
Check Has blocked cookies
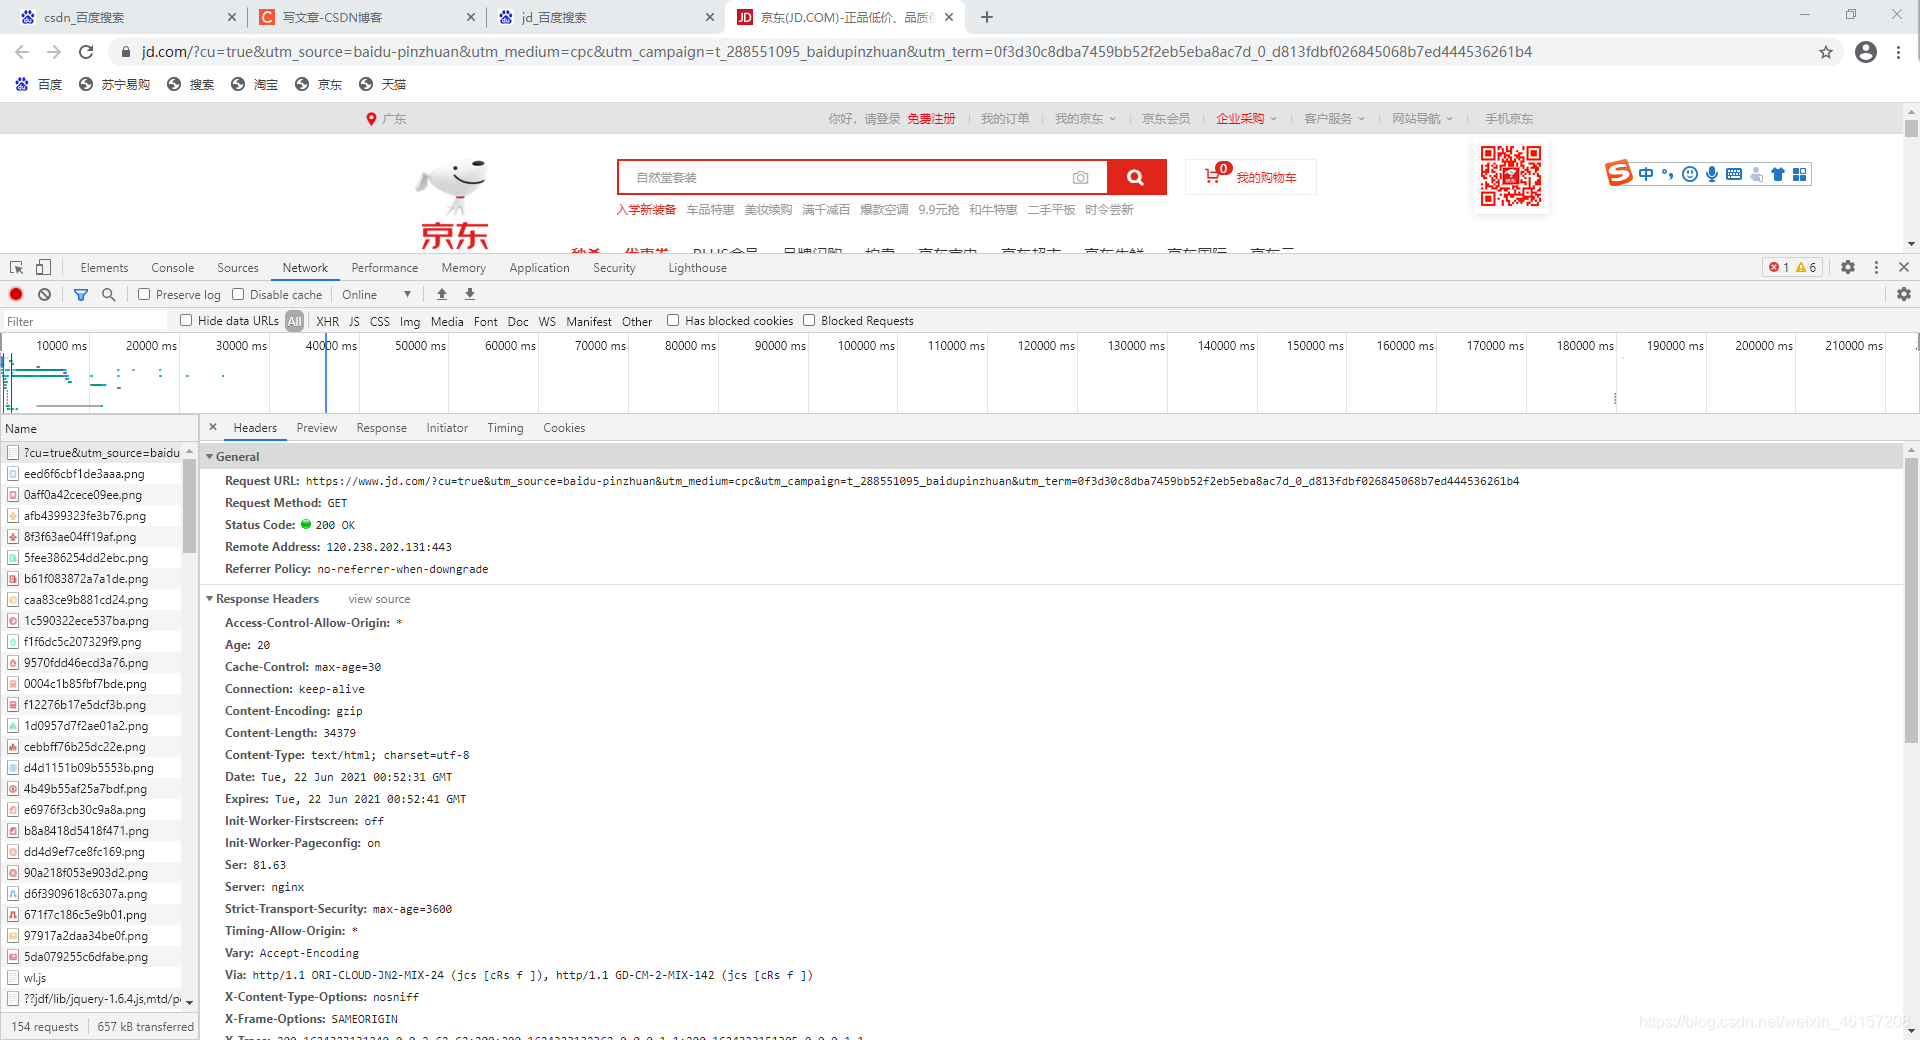pyautogui.click(x=673, y=320)
